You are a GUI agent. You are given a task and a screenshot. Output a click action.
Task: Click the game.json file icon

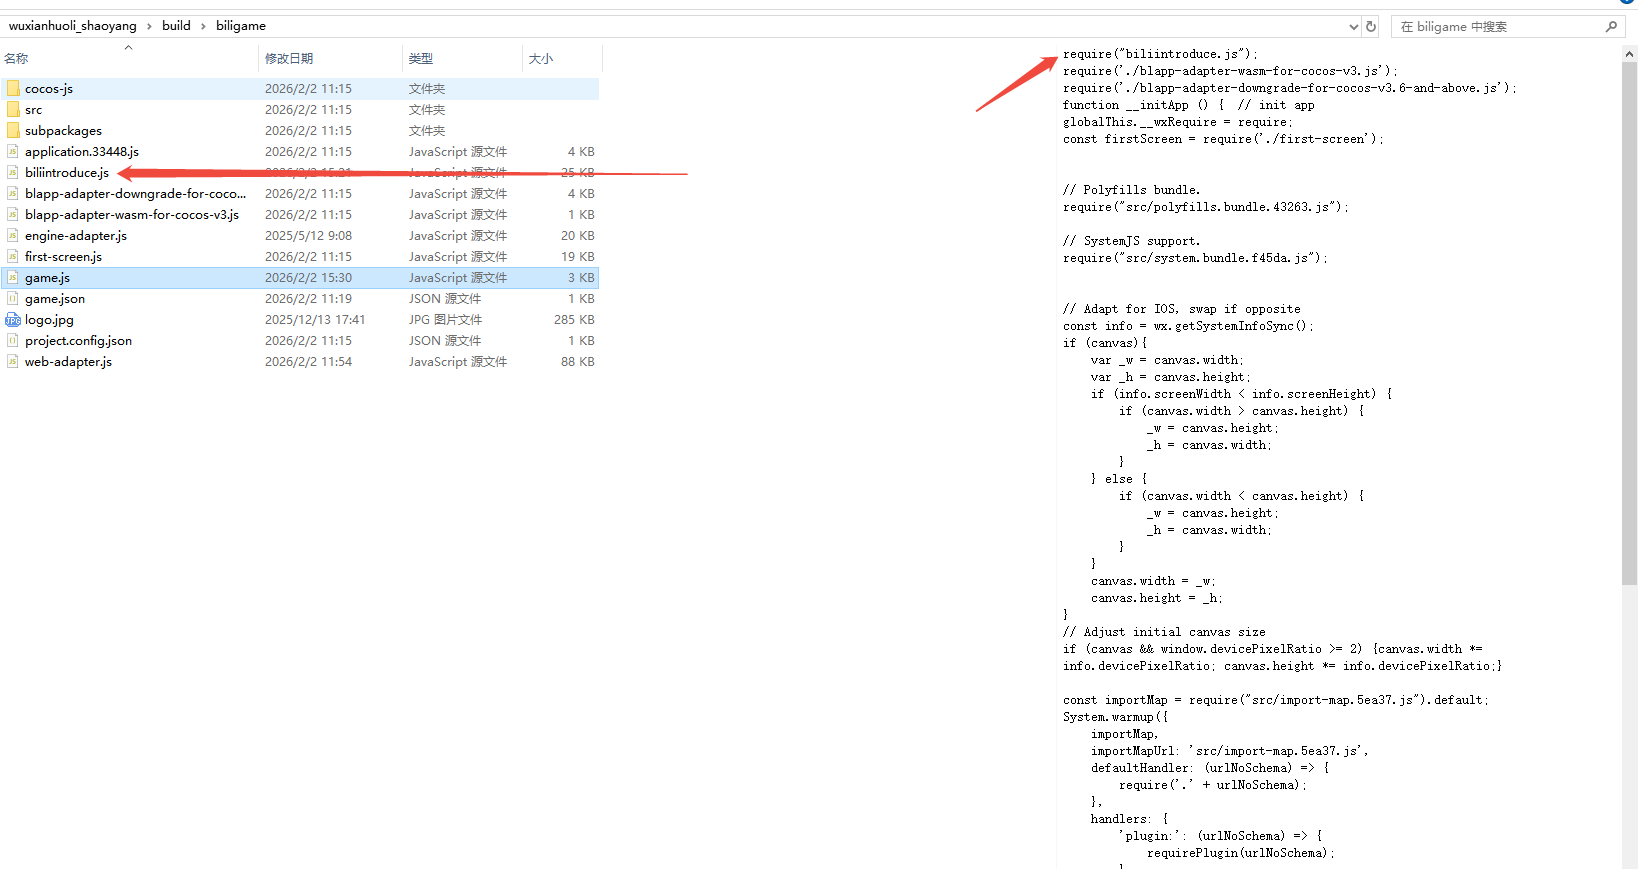pyautogui.click(x=13, y=299)
